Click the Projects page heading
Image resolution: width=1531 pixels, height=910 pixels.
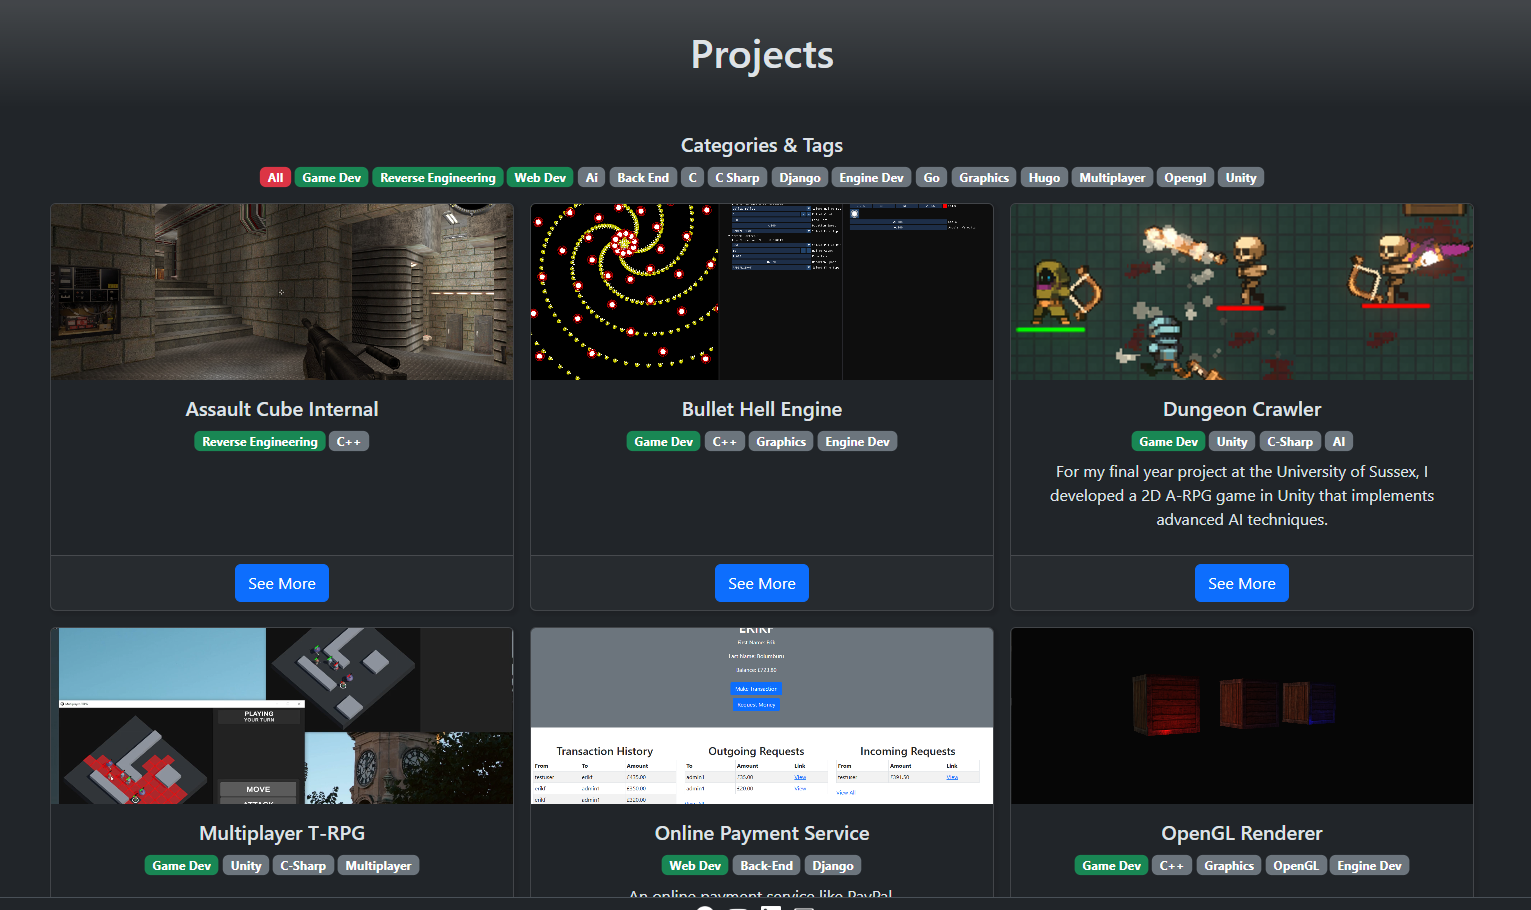coord(762,54)
